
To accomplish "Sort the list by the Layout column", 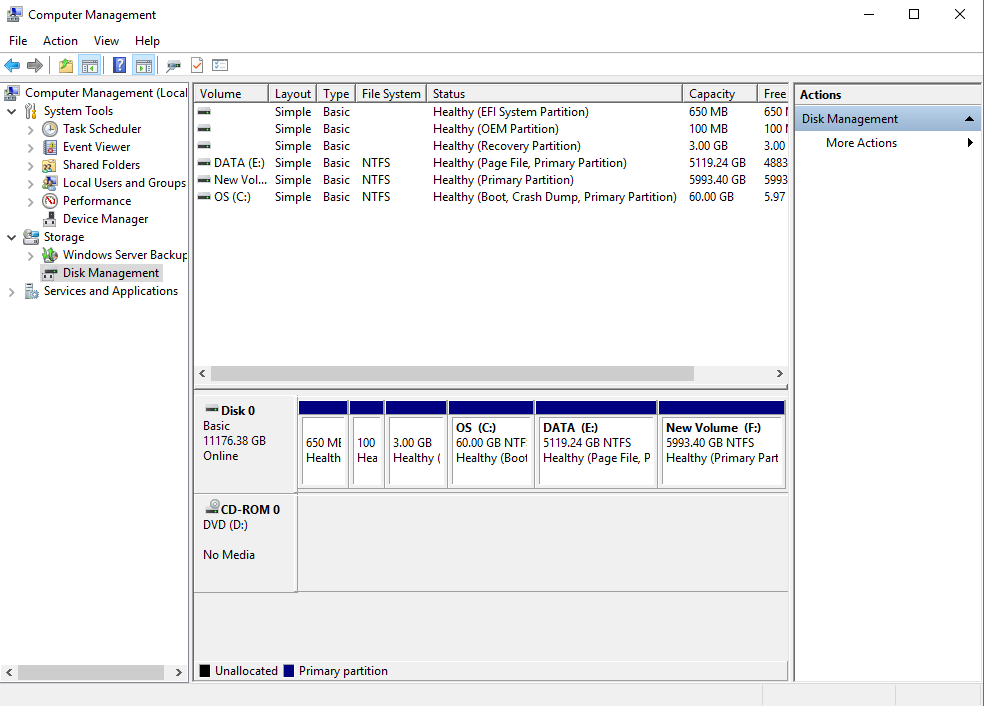I will (x=292, y=94).
